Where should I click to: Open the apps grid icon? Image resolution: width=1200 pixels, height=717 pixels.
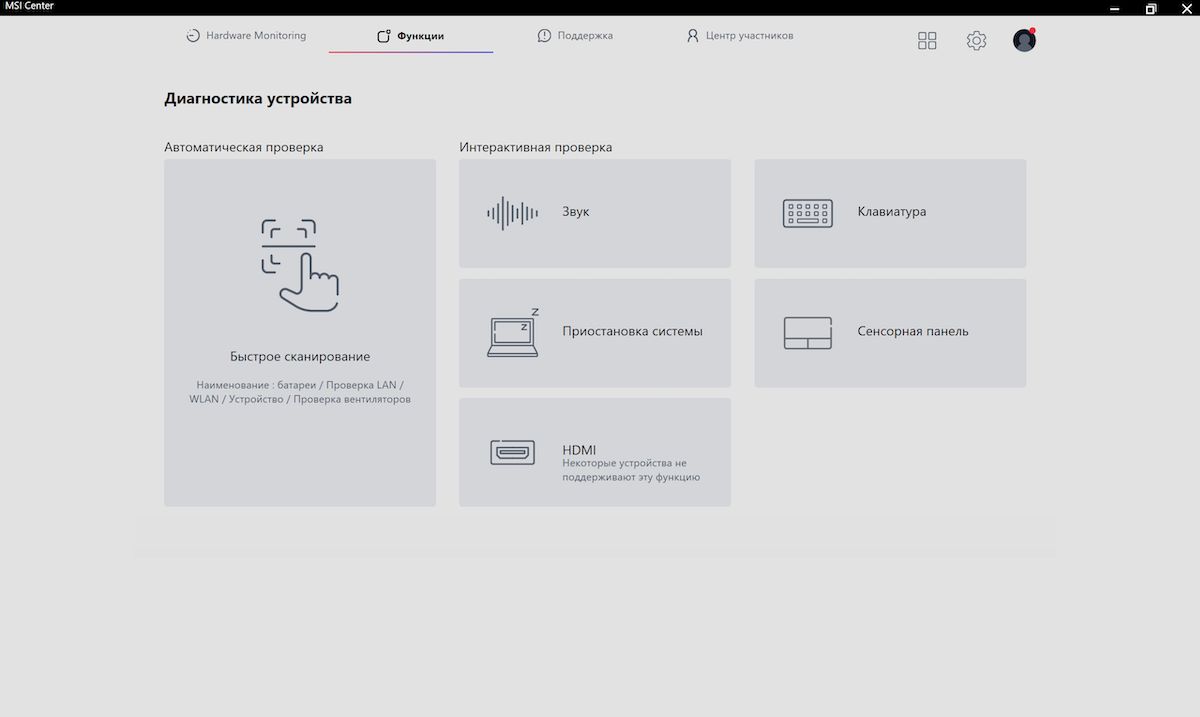coord(927,40)
